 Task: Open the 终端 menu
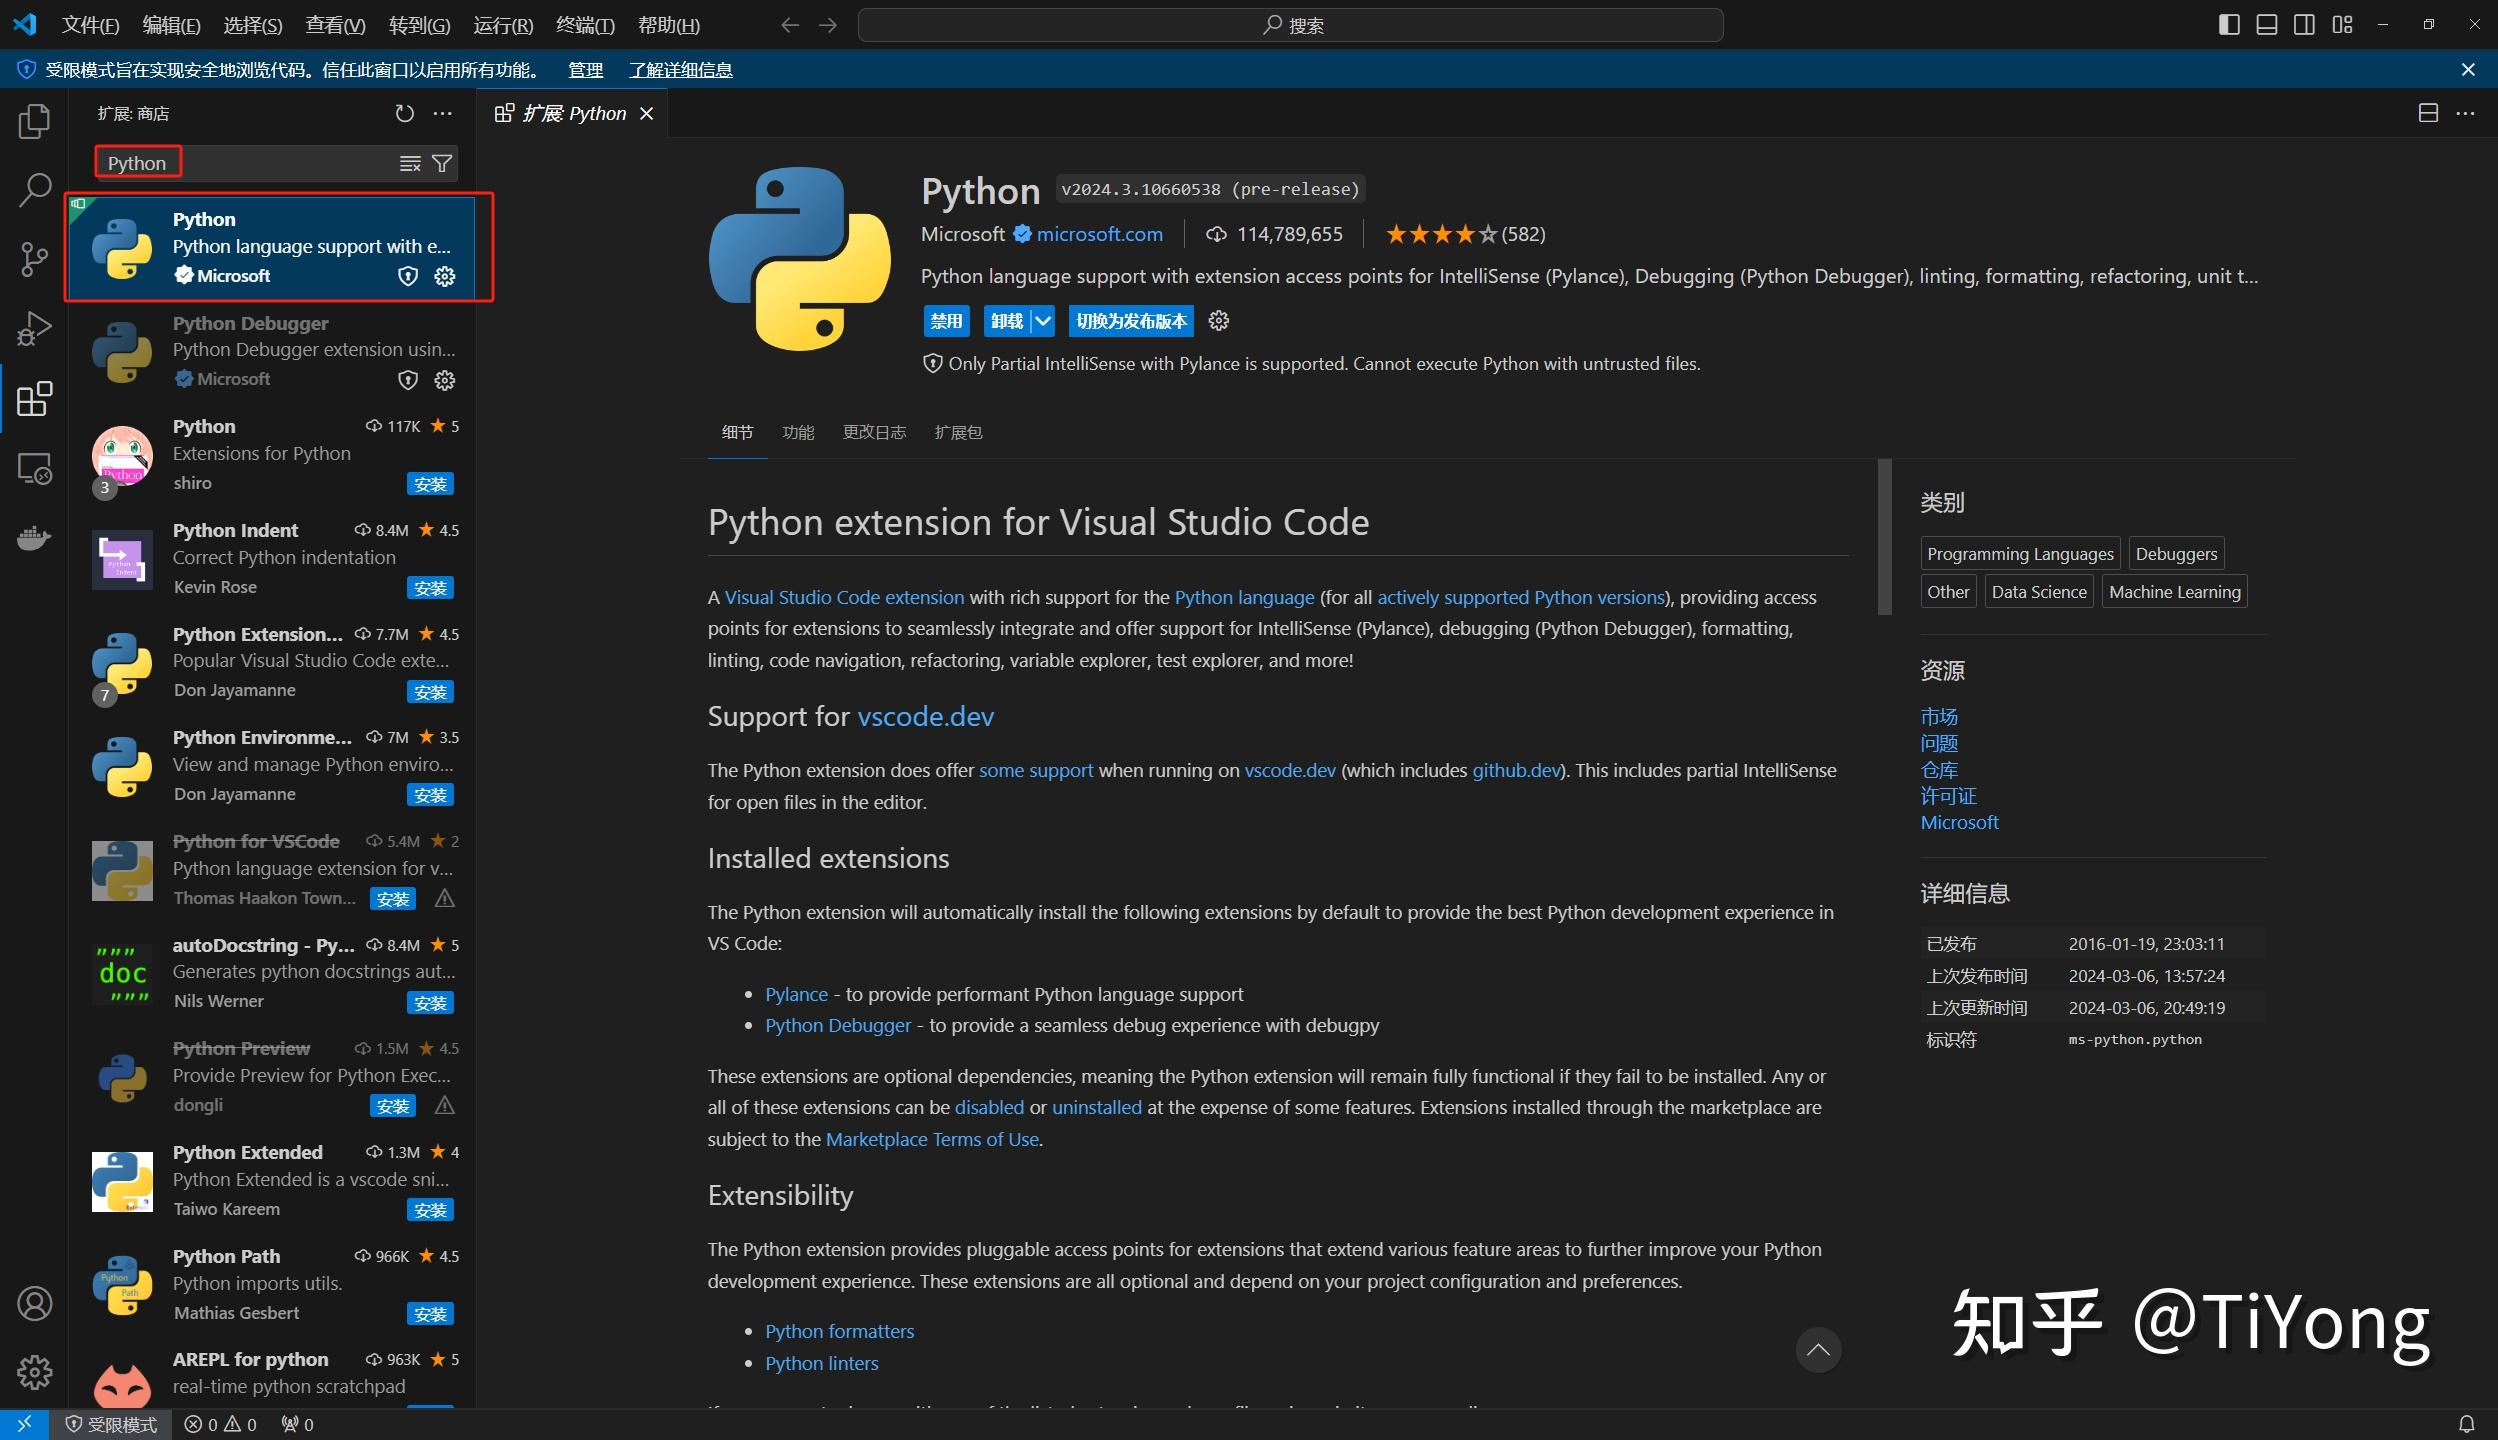585,25
